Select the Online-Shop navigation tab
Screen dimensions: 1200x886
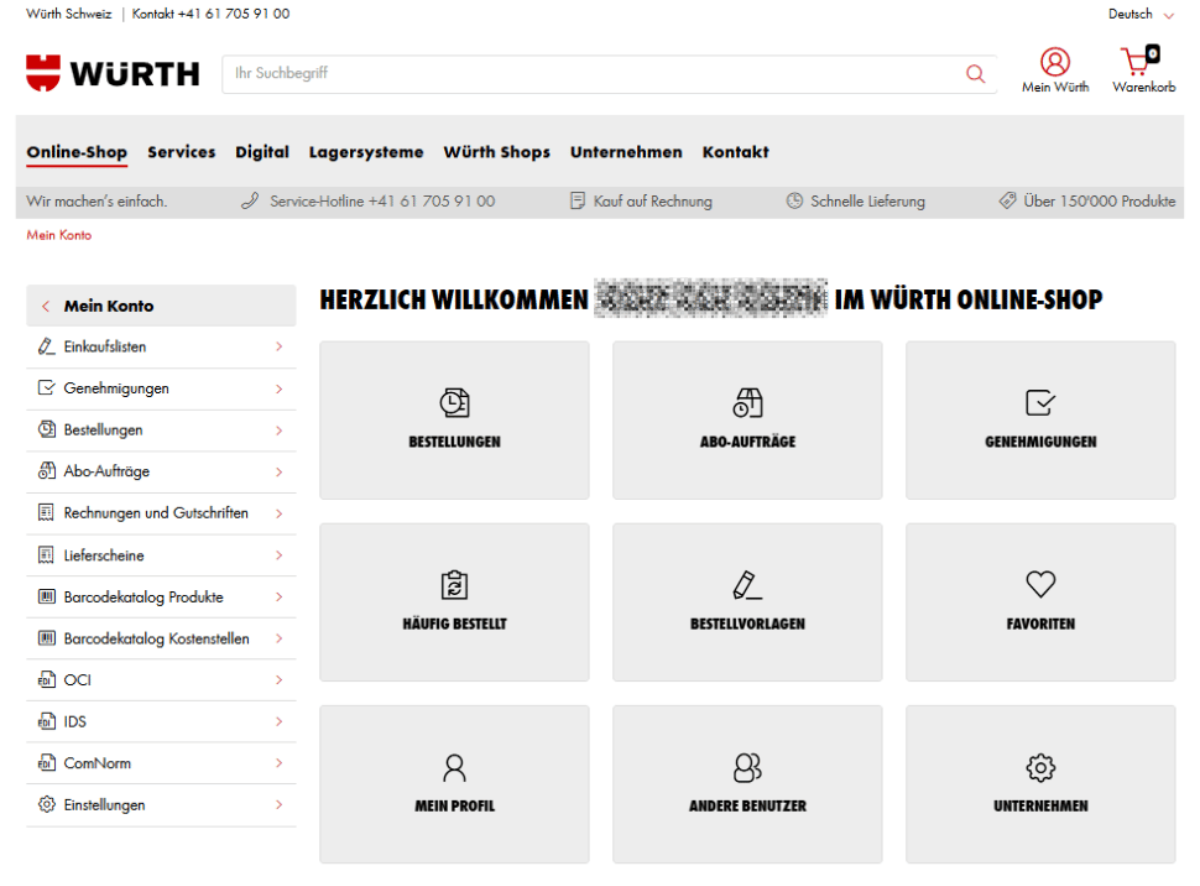coord(77,152)
